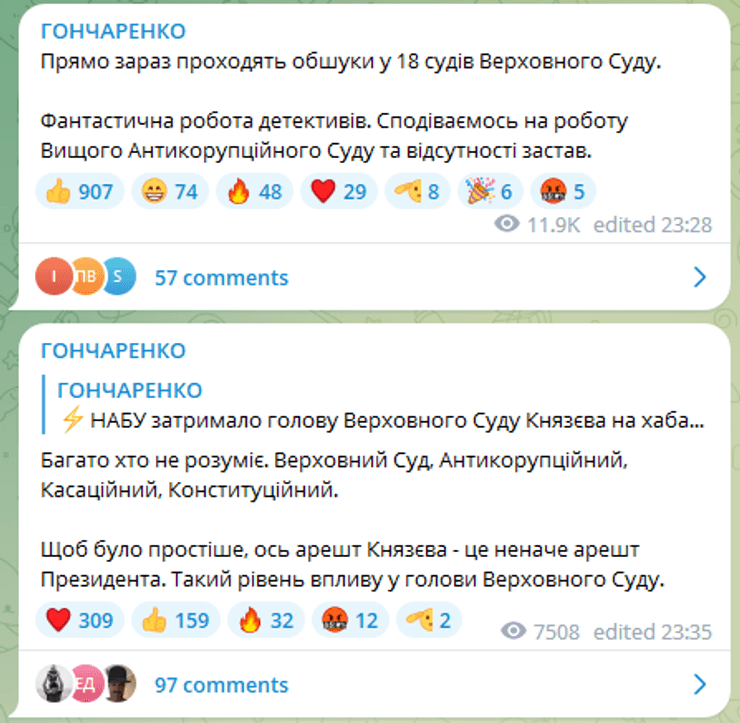Click the red heart reaction with 29
Screen dimensions: 740x723
[x=339, y=191]
